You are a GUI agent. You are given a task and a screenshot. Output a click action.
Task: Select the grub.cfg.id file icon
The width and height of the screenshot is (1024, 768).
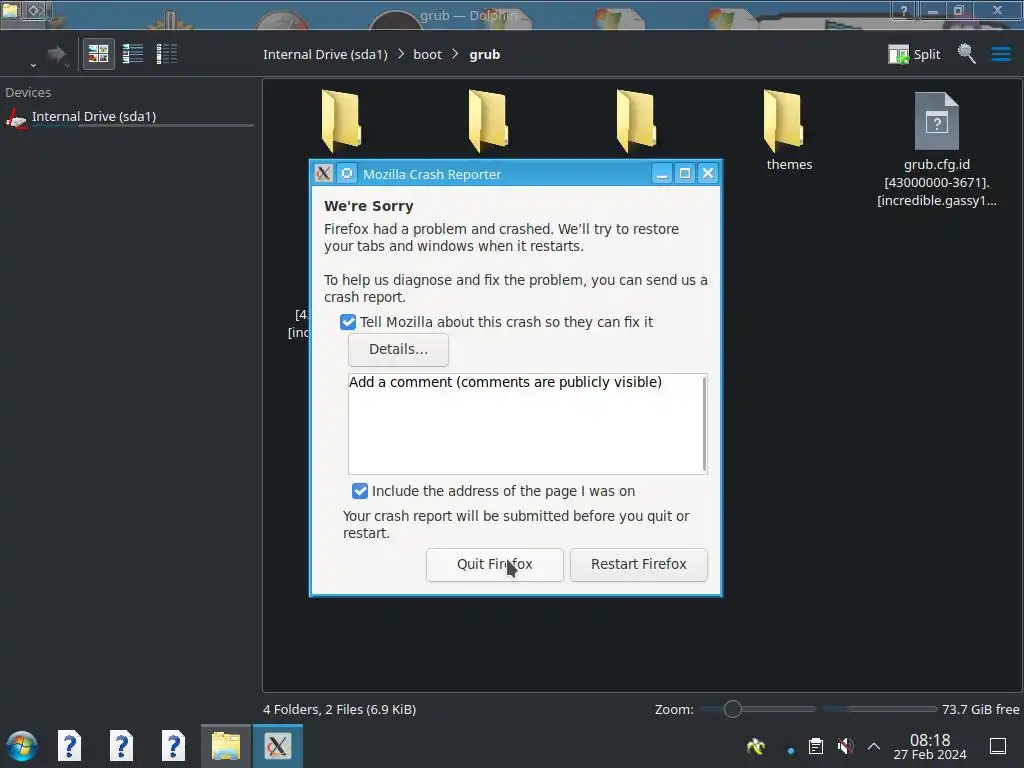tap(936, 121)
